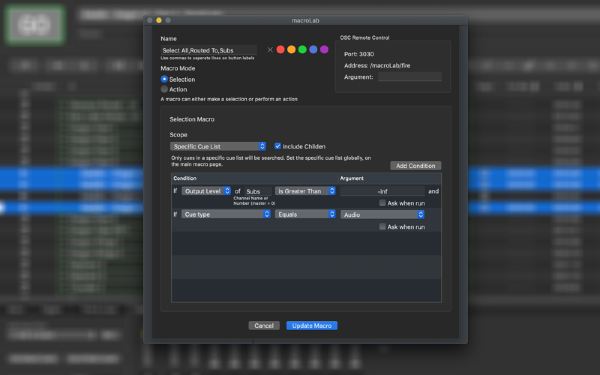Open the Cue type condition dropdown

[226, 214]
